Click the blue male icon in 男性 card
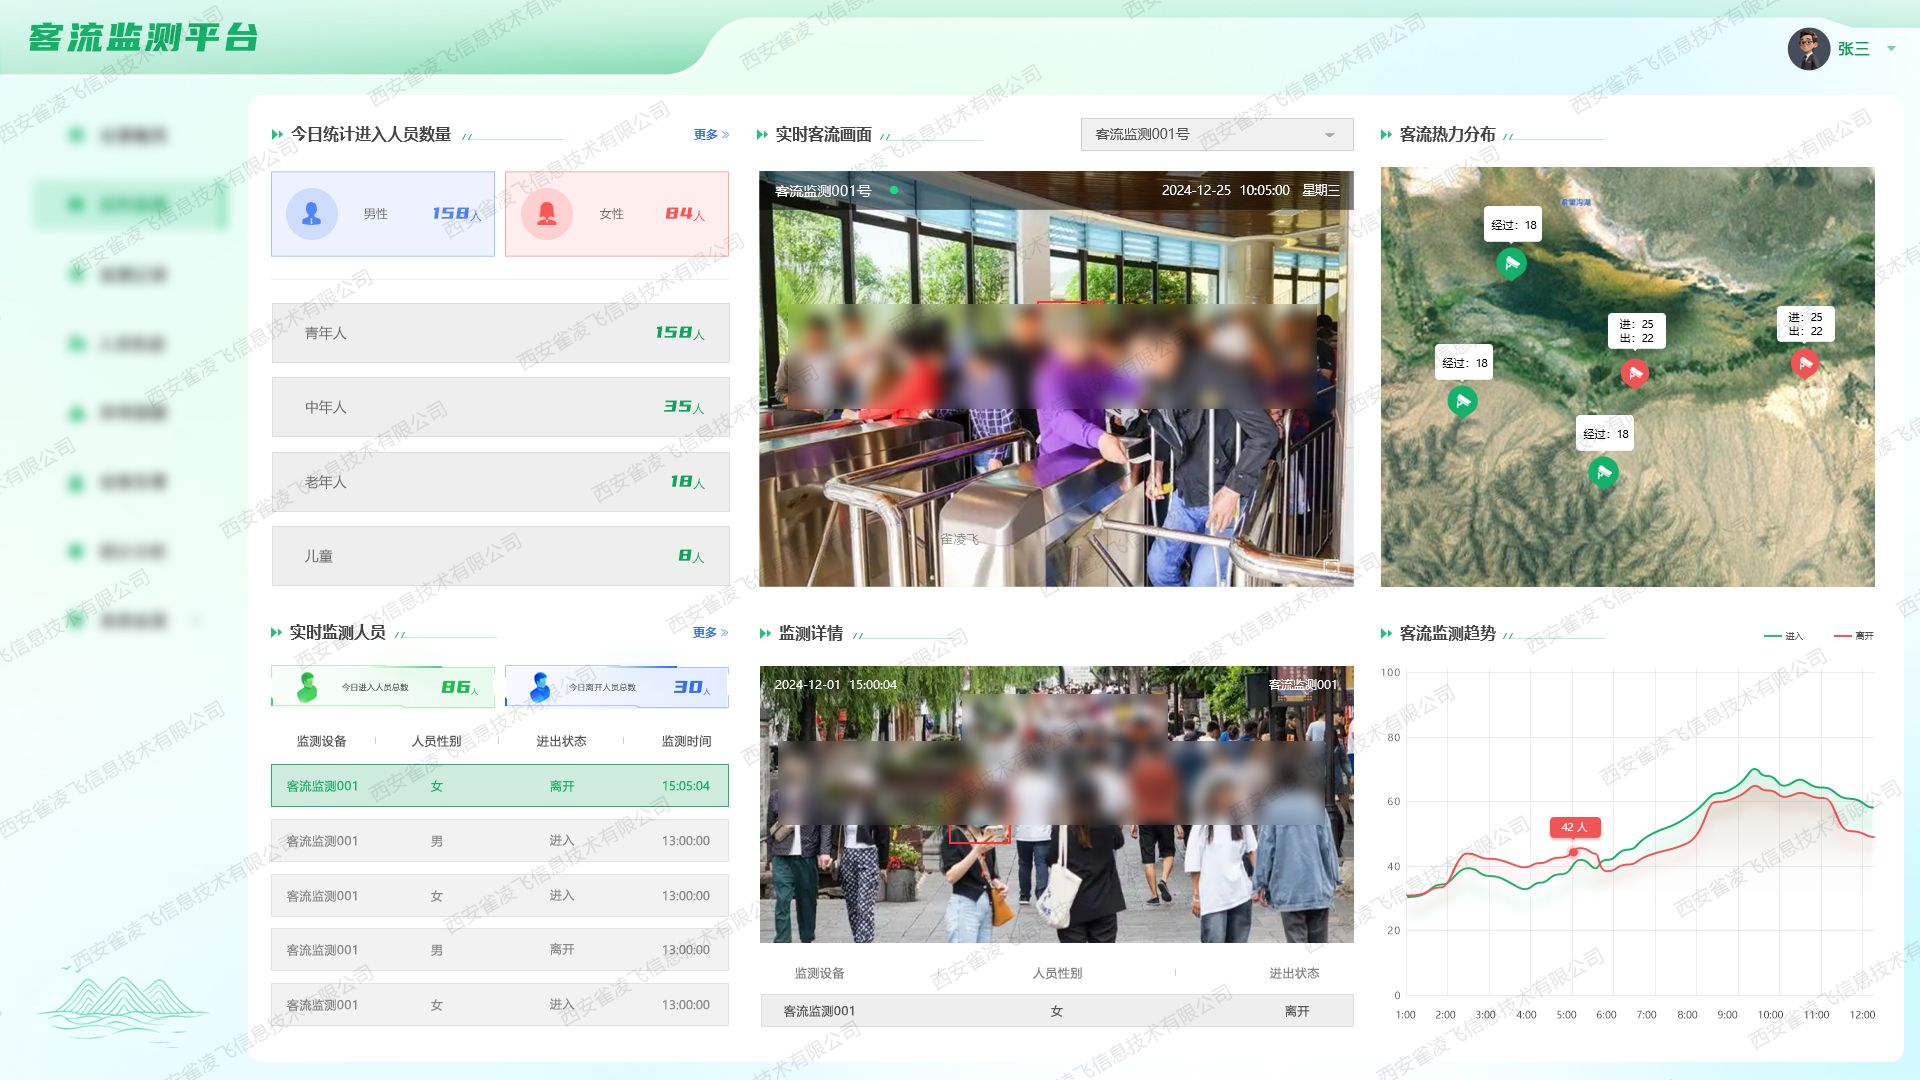Image resolution: width=1920 pixels, height=1080 pixels. tap(311, 214)
